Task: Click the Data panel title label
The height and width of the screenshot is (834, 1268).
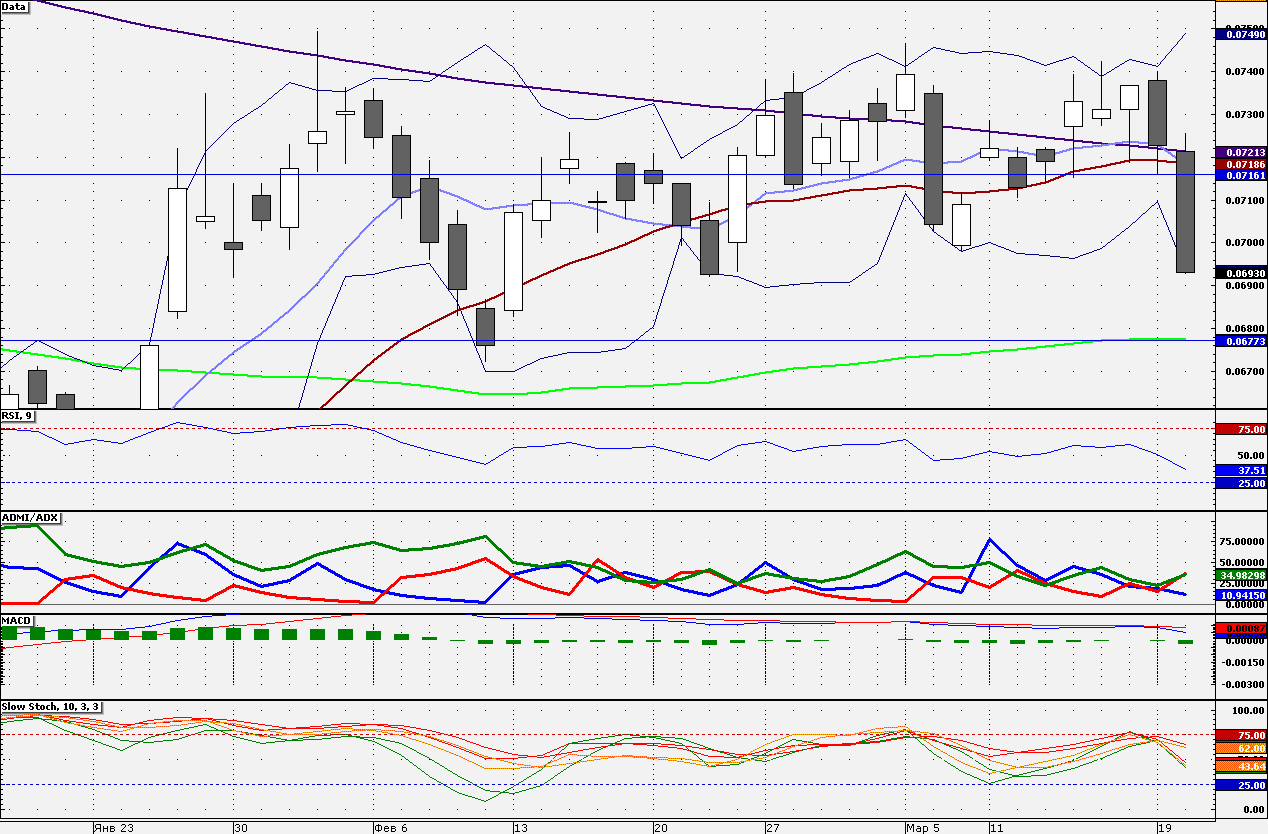Action: [x=15, y=6]
